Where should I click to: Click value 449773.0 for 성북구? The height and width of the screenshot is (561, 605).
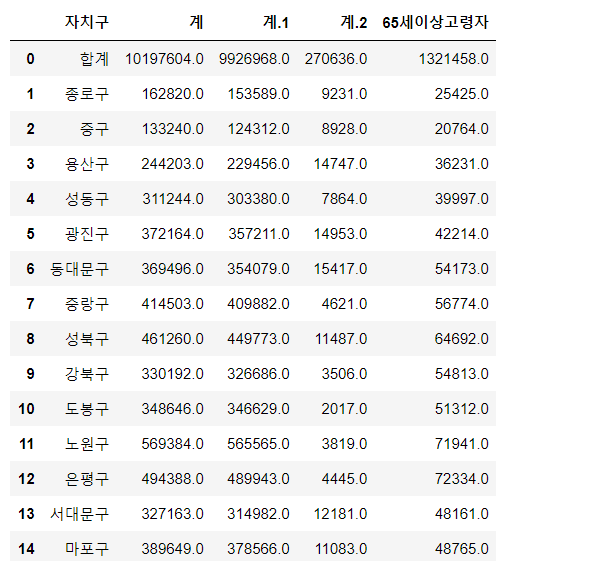258,339
